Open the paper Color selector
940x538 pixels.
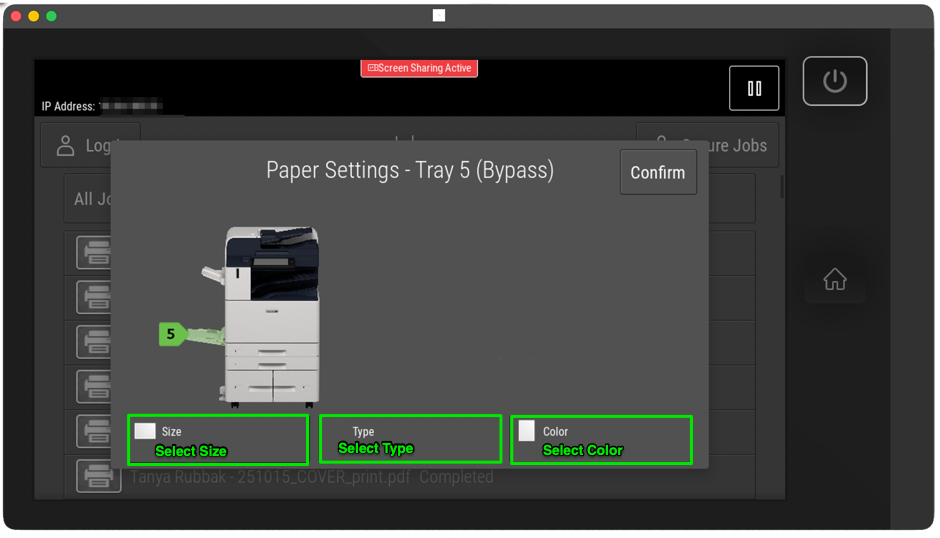(601, 440)
